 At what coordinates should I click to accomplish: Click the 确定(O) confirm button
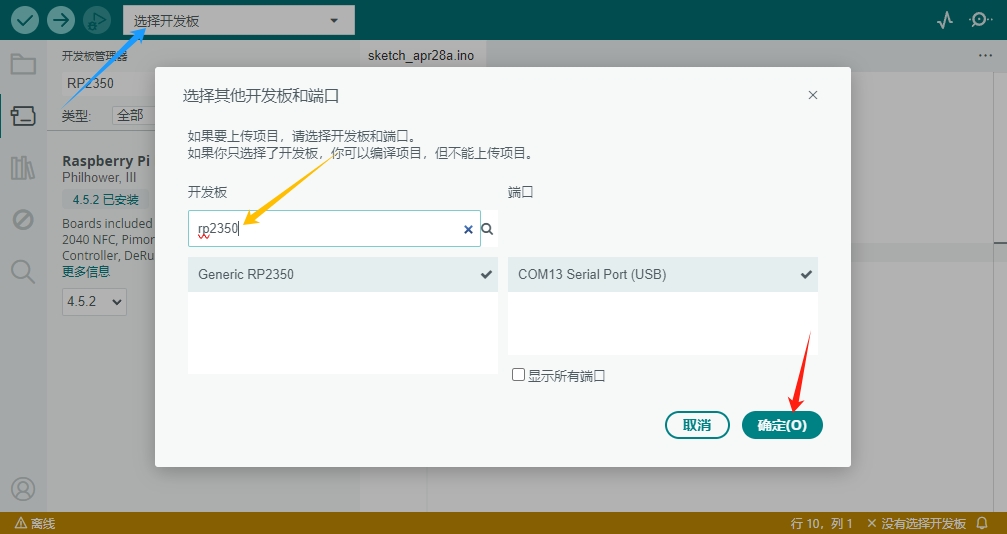point(782,425)
